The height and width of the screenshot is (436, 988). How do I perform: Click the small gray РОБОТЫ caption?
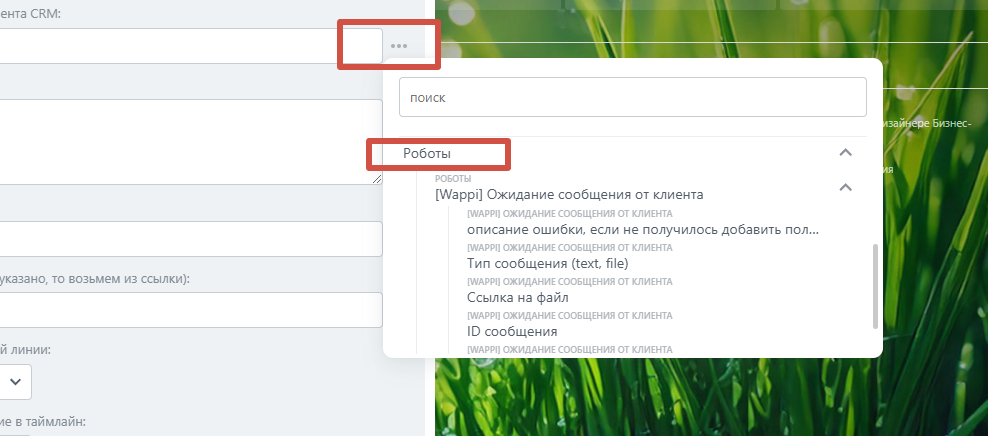[453, 179]
